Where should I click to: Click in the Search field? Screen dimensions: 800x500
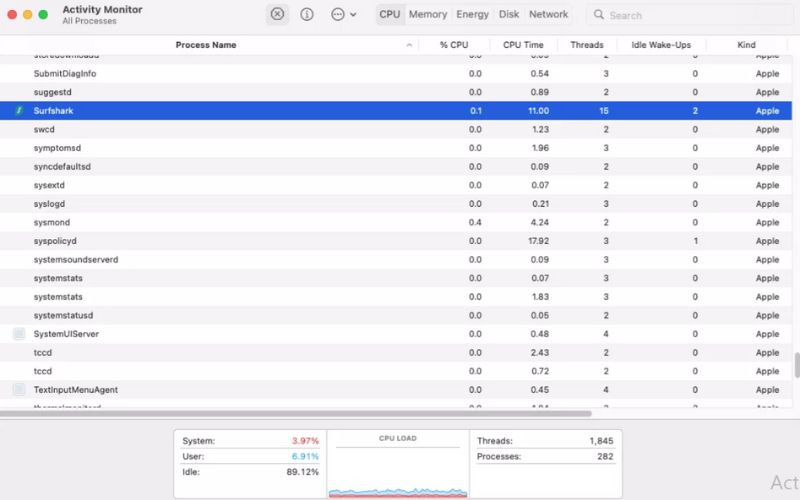coord(690,15)
